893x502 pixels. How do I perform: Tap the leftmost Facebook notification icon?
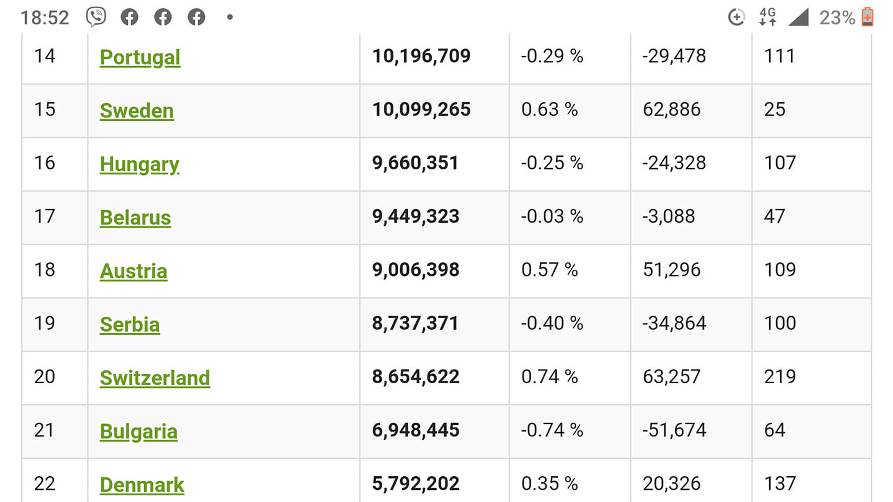[129, 17]
